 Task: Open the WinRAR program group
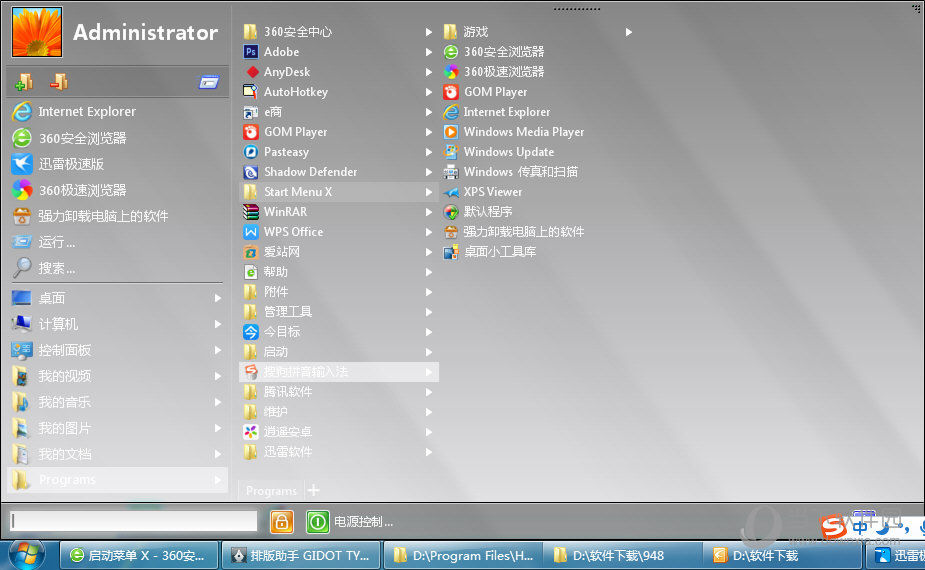(339, 212)
